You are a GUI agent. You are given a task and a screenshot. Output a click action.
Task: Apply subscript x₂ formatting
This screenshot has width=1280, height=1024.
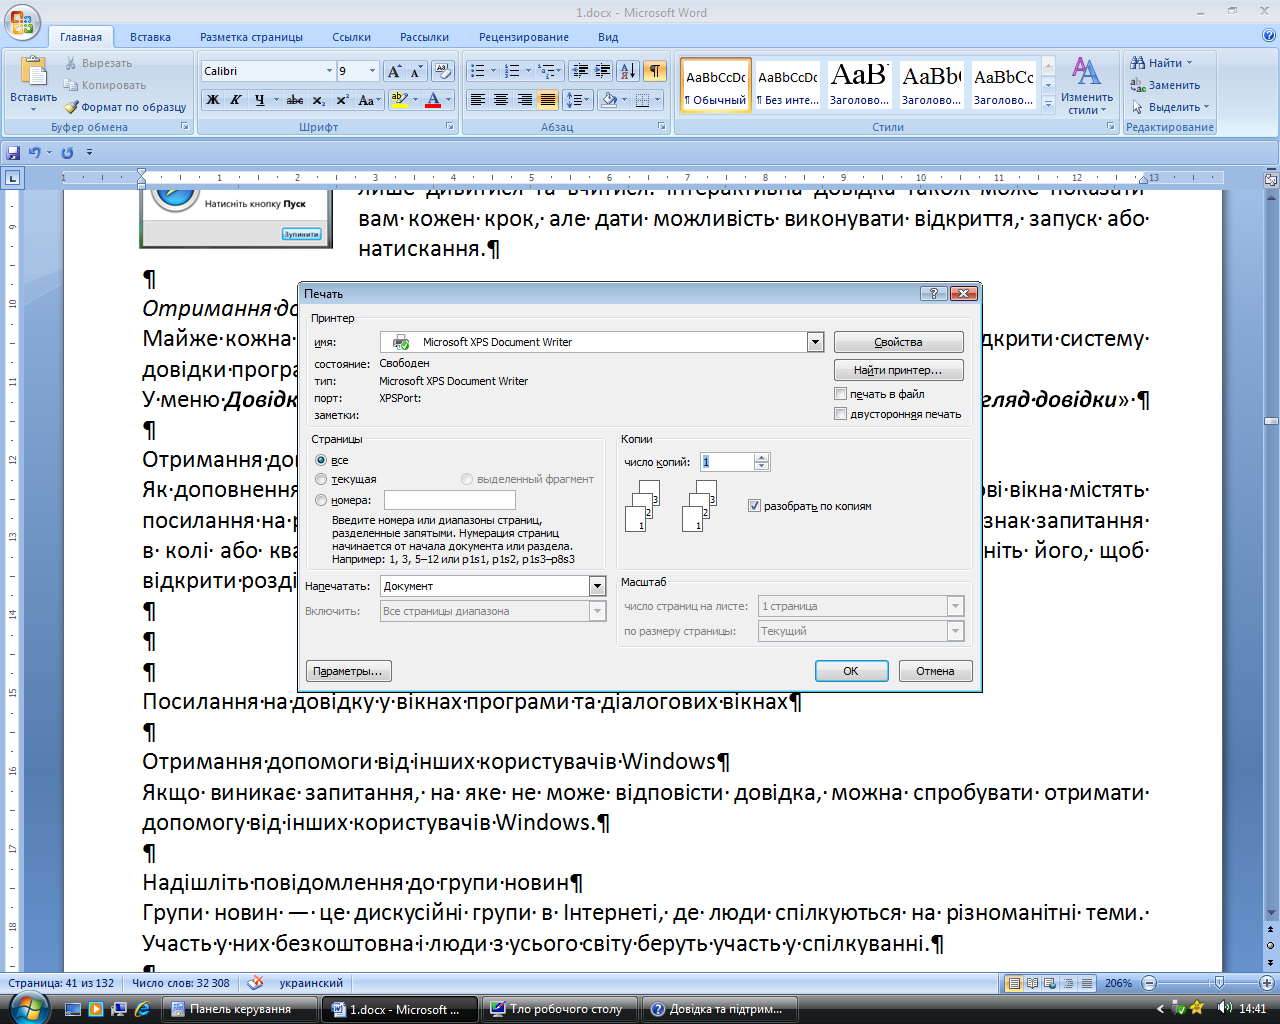319,100
